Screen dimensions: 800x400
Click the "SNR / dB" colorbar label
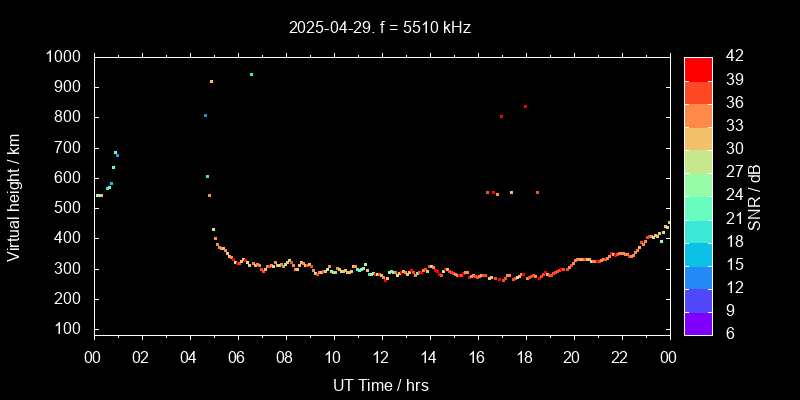(755, 195)
